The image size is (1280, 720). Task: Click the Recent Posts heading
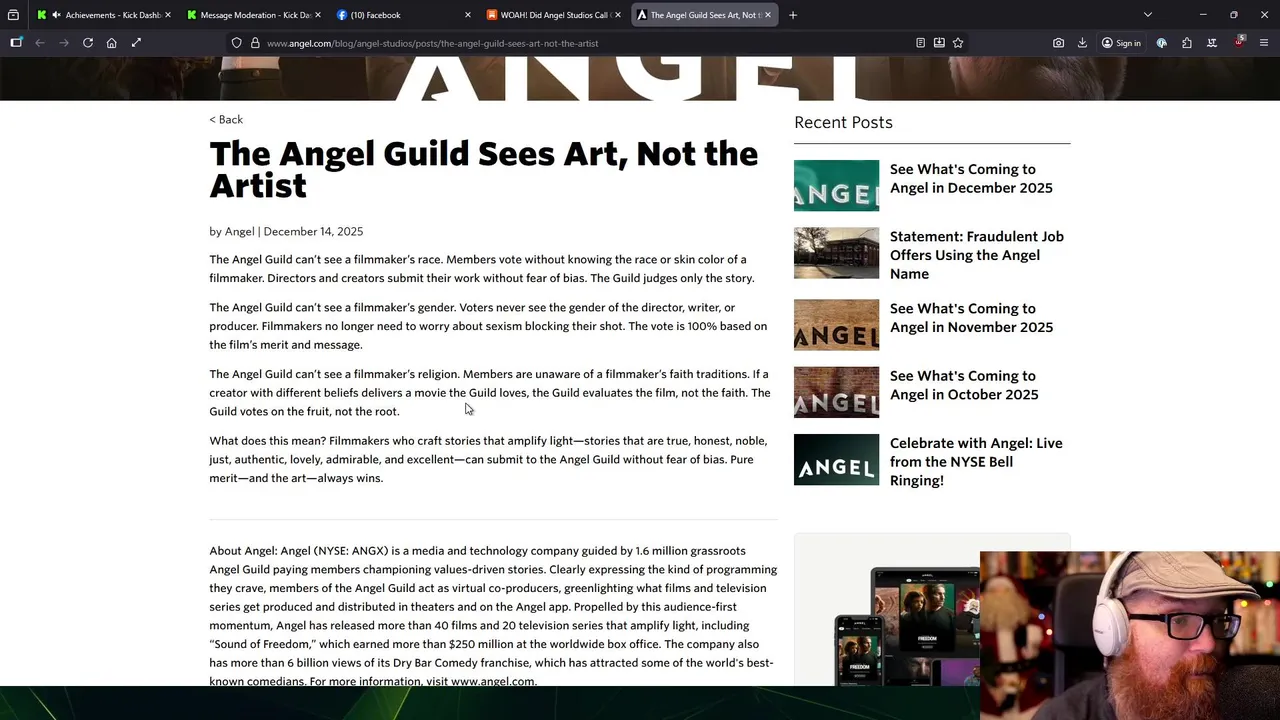coord(843,122)
